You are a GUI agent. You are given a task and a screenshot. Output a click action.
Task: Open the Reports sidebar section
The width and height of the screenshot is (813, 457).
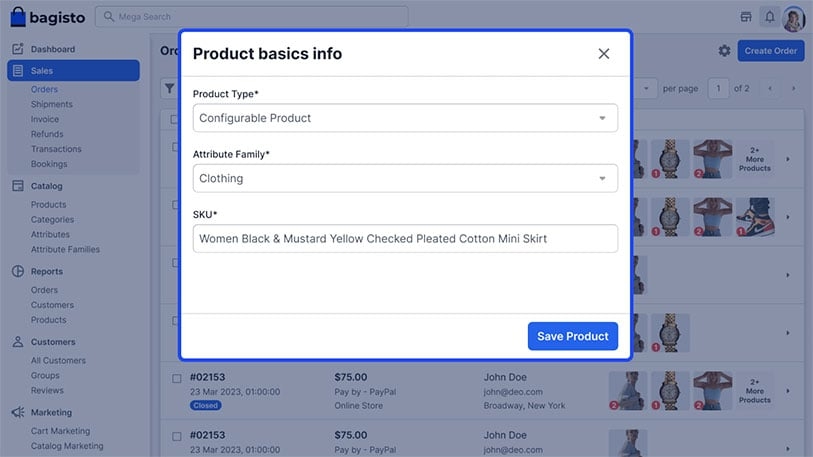46,271
